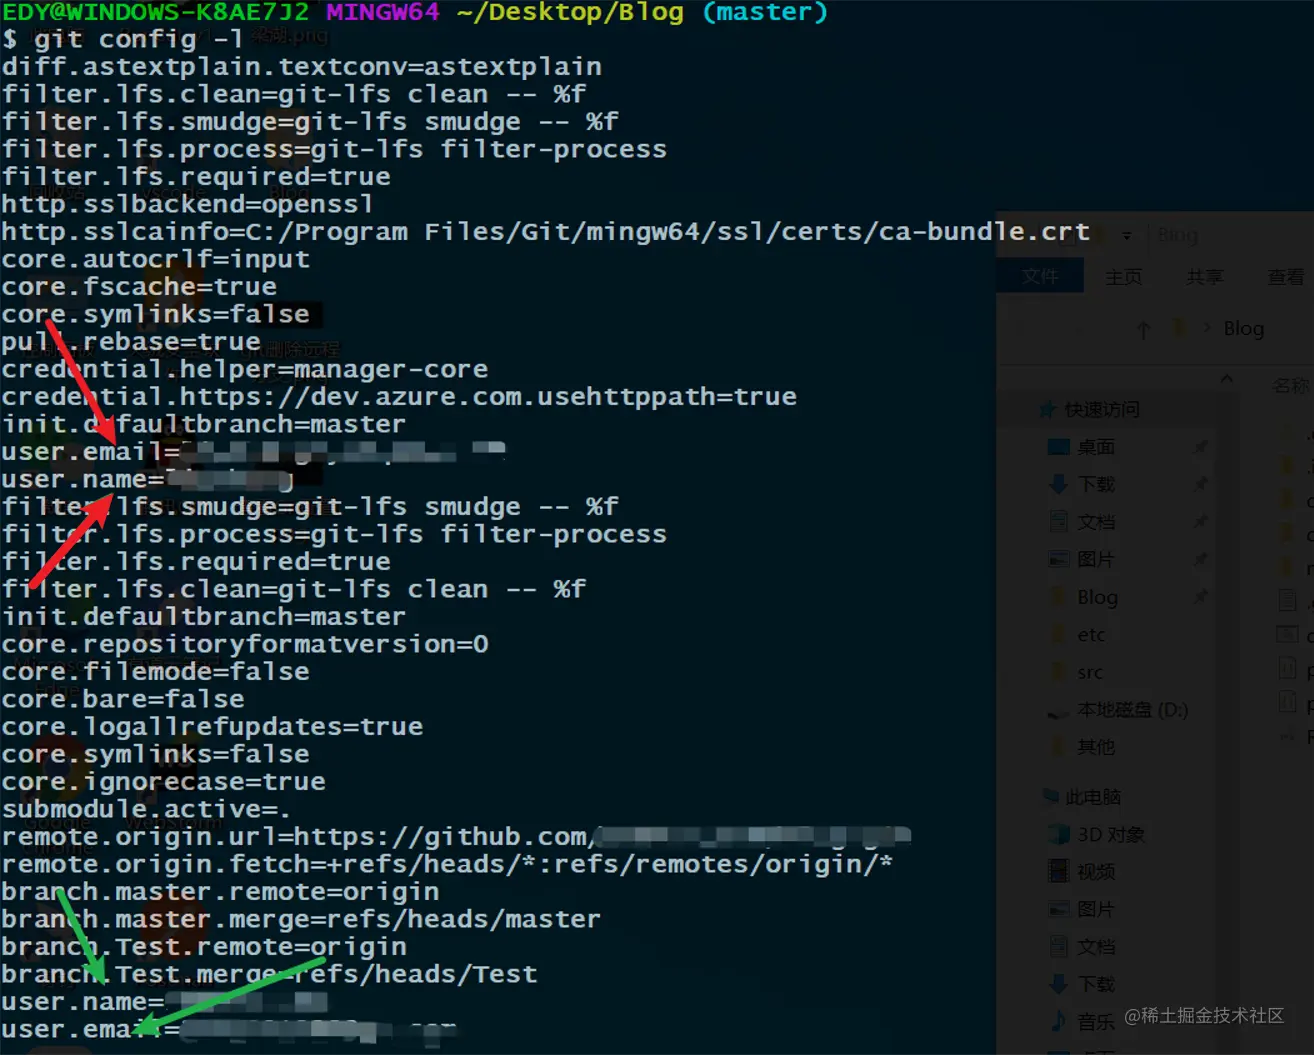Viewport: 1314px width, 1055px height.
Task: Open the 其他 folder in the navigation pane
Action: click(x=1096, y=747)
